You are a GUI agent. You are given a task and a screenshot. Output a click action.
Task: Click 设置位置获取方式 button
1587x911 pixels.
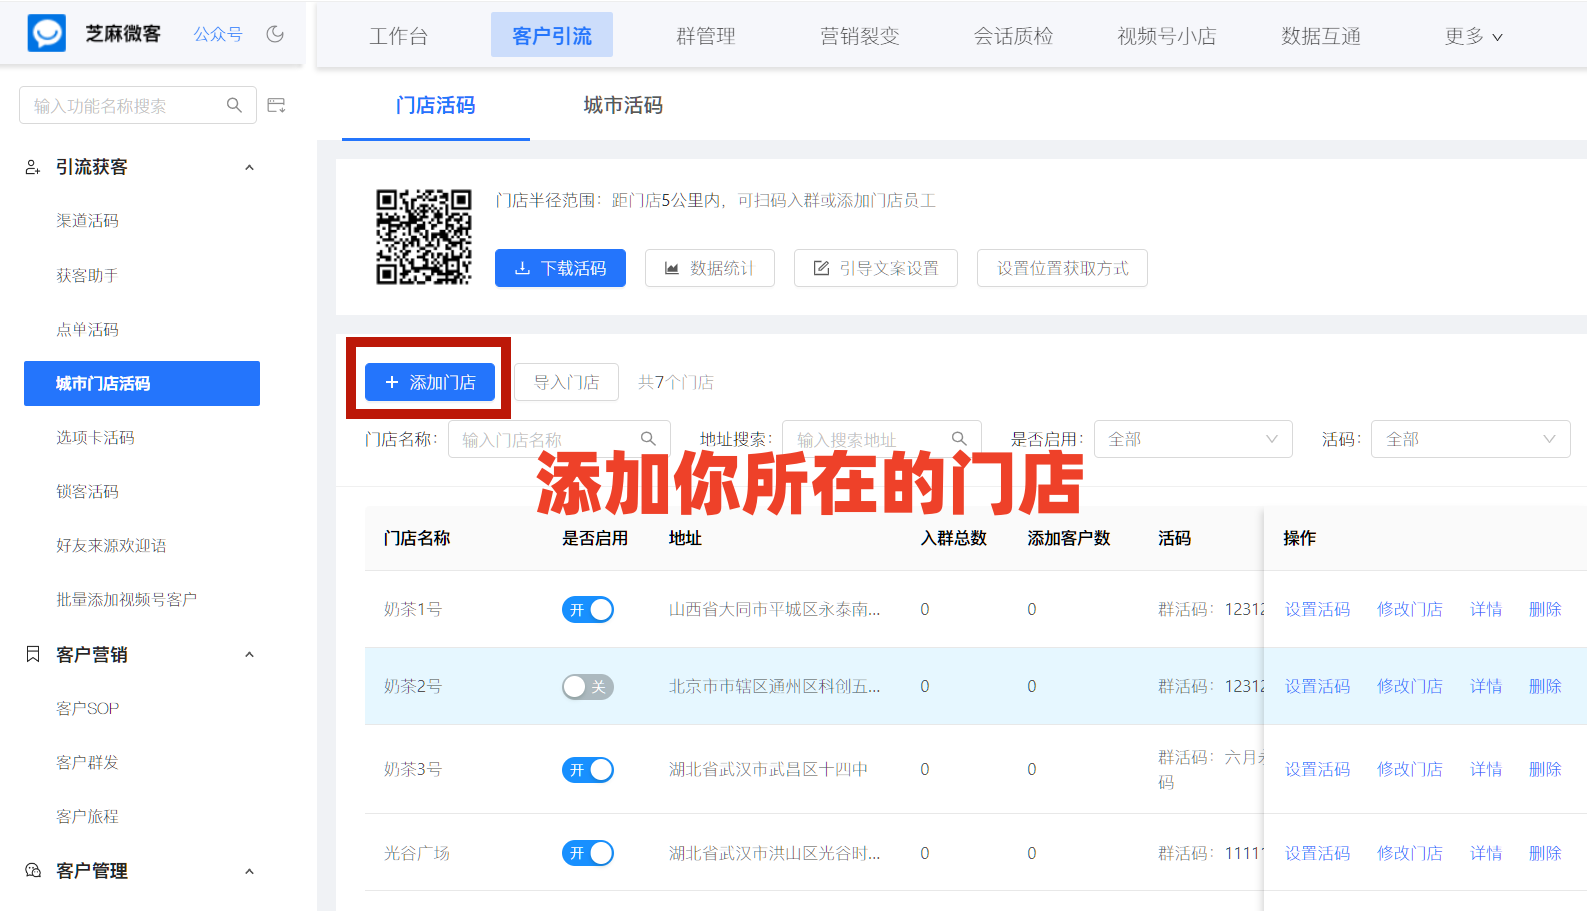coord(1062,268)
